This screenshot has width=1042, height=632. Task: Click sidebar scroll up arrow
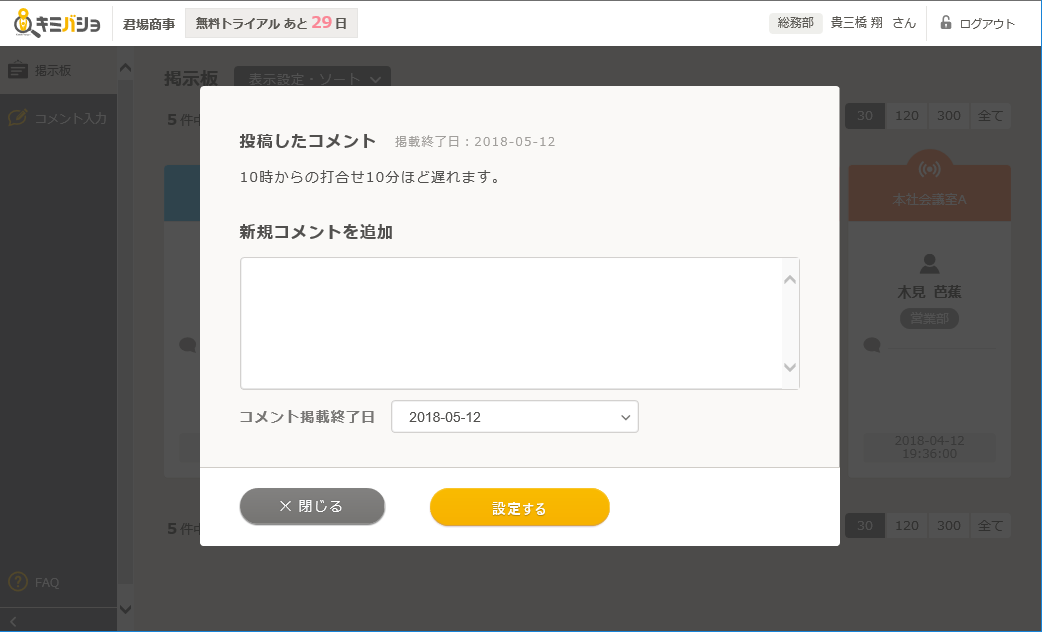[125, 68]
